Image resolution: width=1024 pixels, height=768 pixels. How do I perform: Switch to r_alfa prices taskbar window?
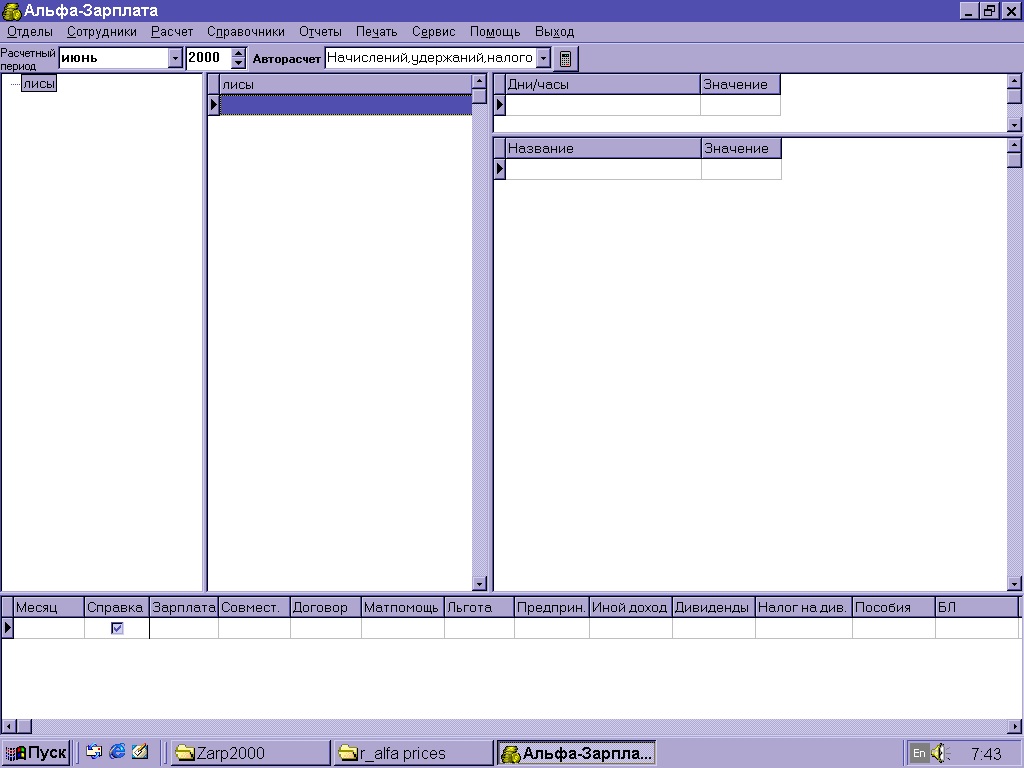point(412,753)
